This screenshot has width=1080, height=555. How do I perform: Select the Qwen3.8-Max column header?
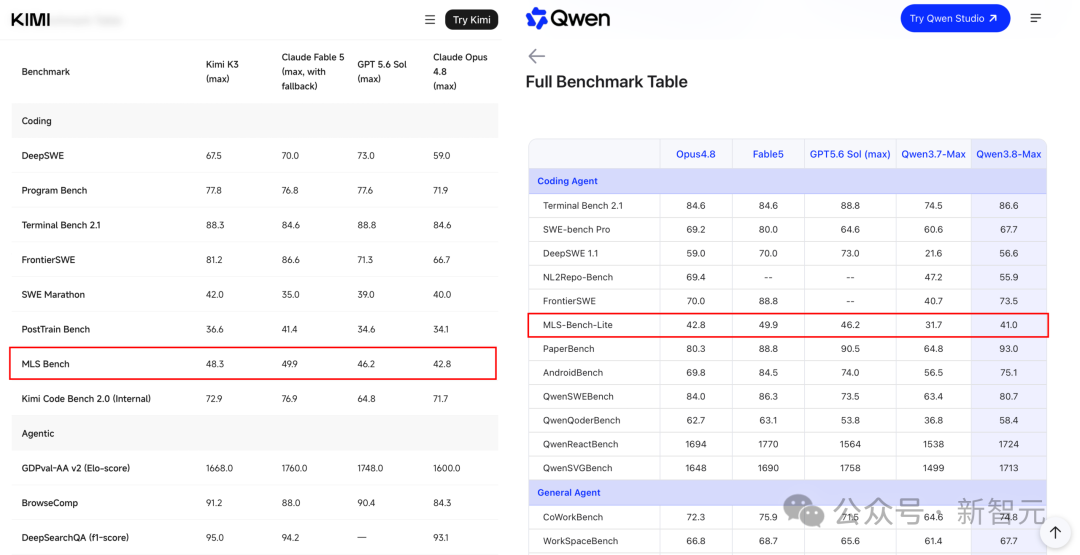[1008, 154]
